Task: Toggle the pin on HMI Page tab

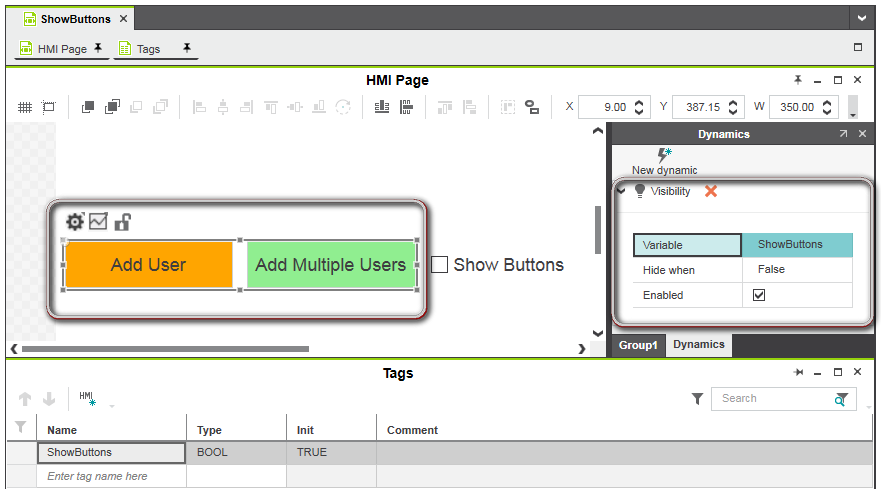Action: 98,48
